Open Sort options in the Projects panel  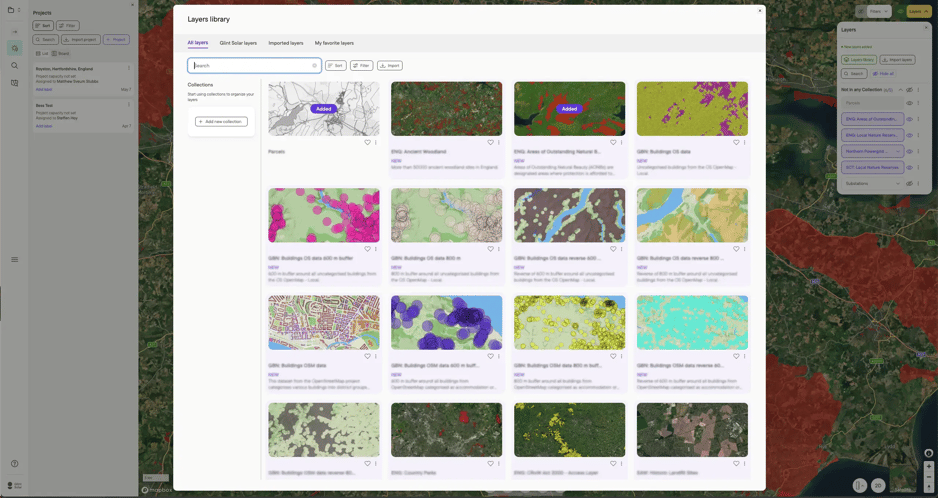[x=43, y=26]
